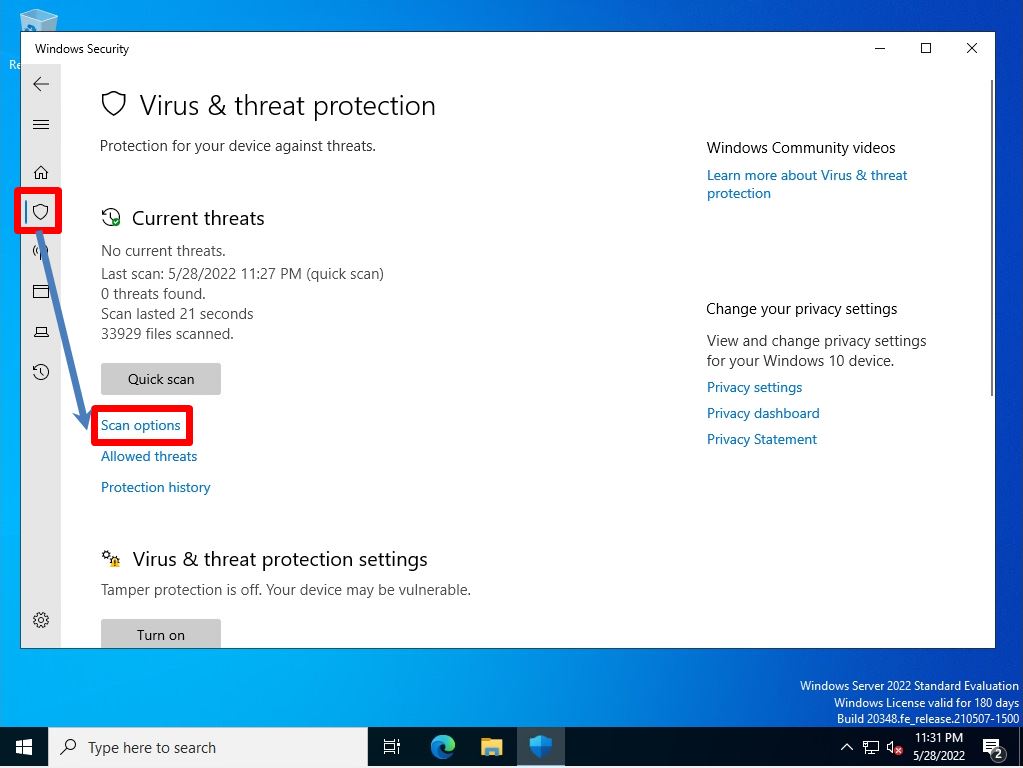Open the Scan options link
Screen dimensions: 1023x768
pyautogui.click(x=140, y=425)
